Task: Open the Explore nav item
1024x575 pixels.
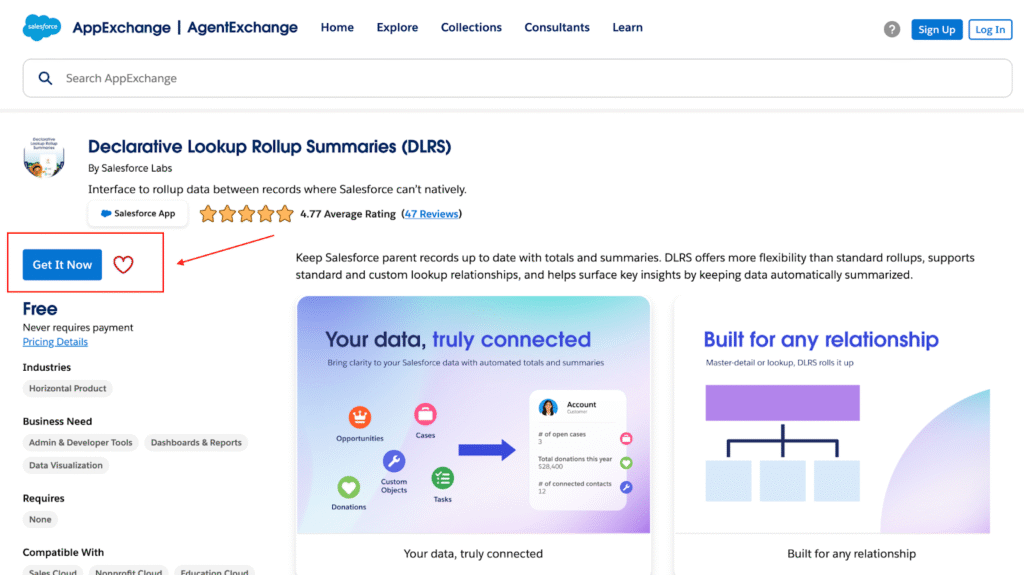Action: click(x=397, y=27)
